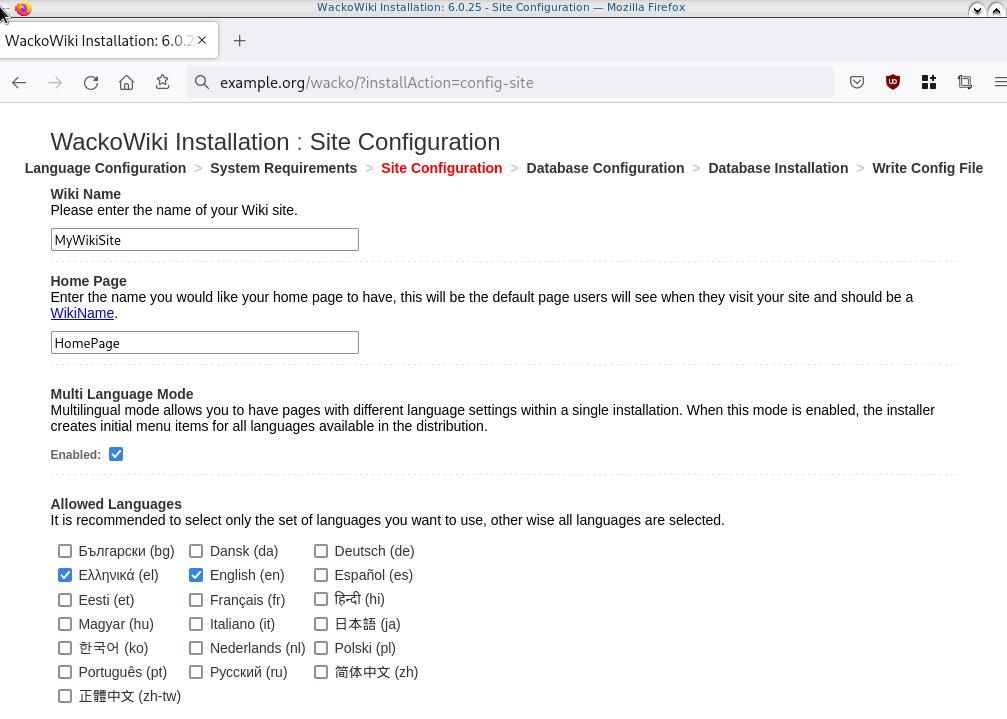Enable the Deutsch (de) language checkbox
This screenshot has width=1007, height=719.
pos(321,551)
